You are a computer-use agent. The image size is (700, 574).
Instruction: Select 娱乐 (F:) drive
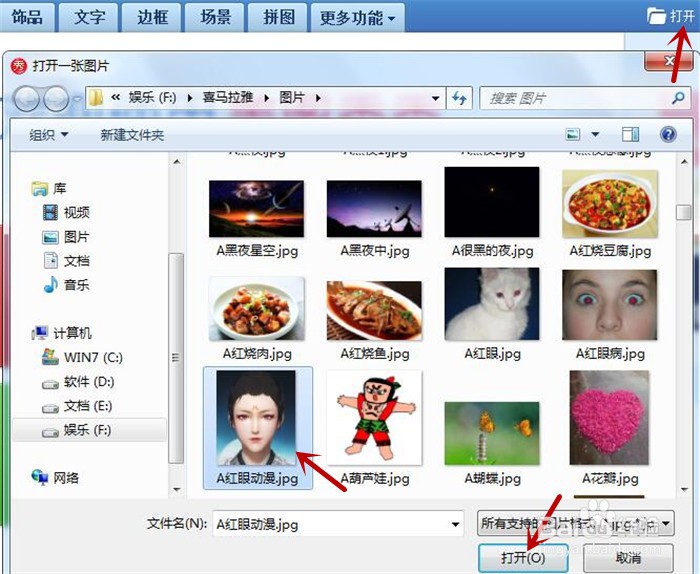tap(89, 430)
